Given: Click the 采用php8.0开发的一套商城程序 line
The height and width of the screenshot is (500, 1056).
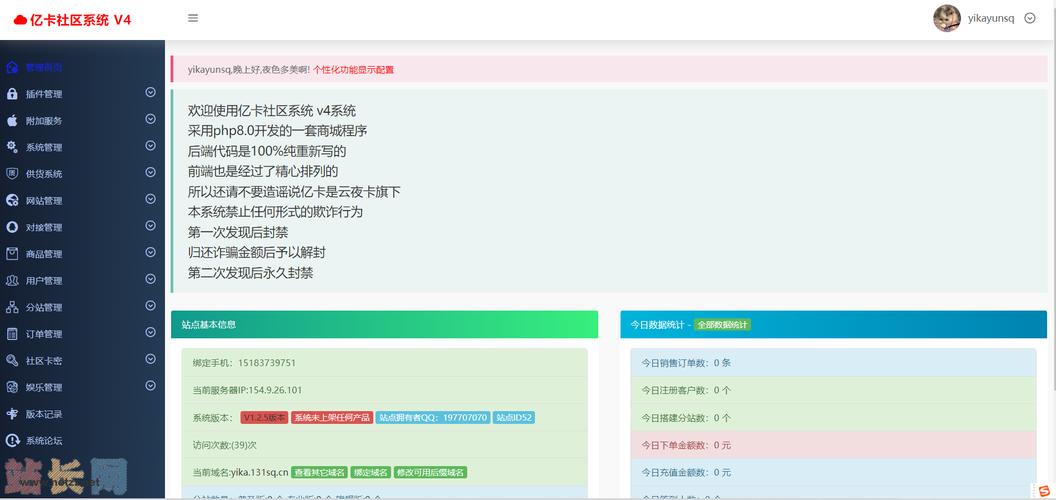Looking at the screenshot, I should [277, 131].
